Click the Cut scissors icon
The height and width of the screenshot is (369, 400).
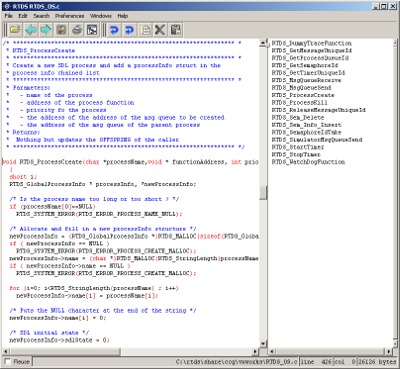[160, 30]
